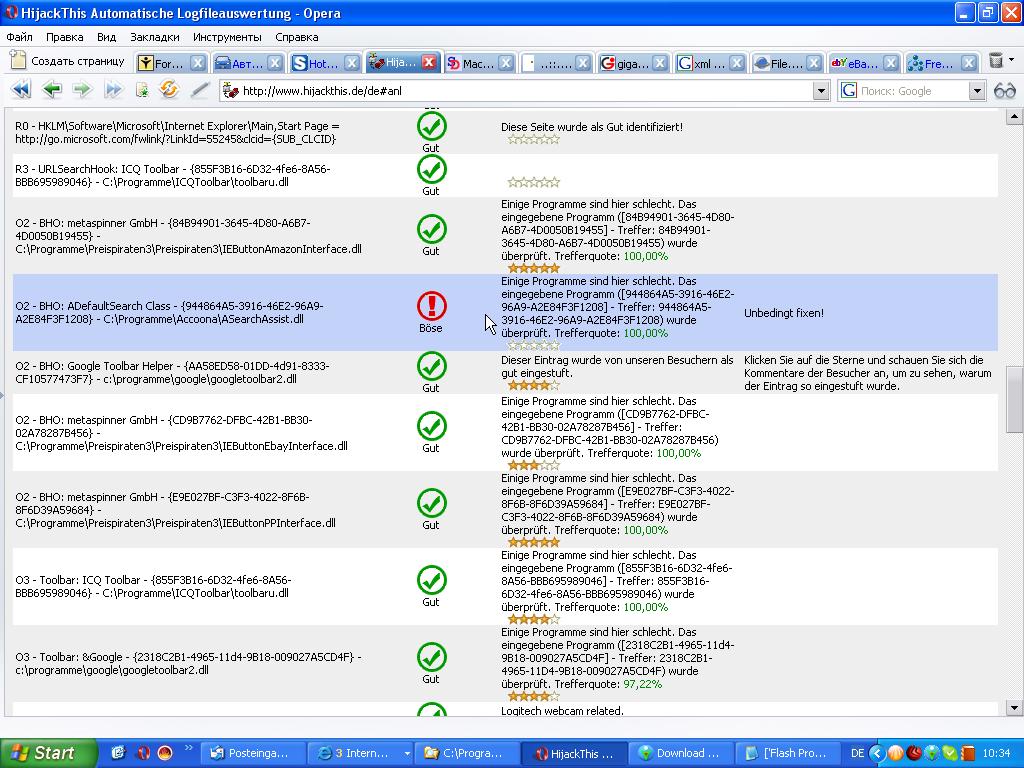Screen dimensions: 1024x768
Task: Expand hidden tray icons arrow
Action: tap(877, 753)
